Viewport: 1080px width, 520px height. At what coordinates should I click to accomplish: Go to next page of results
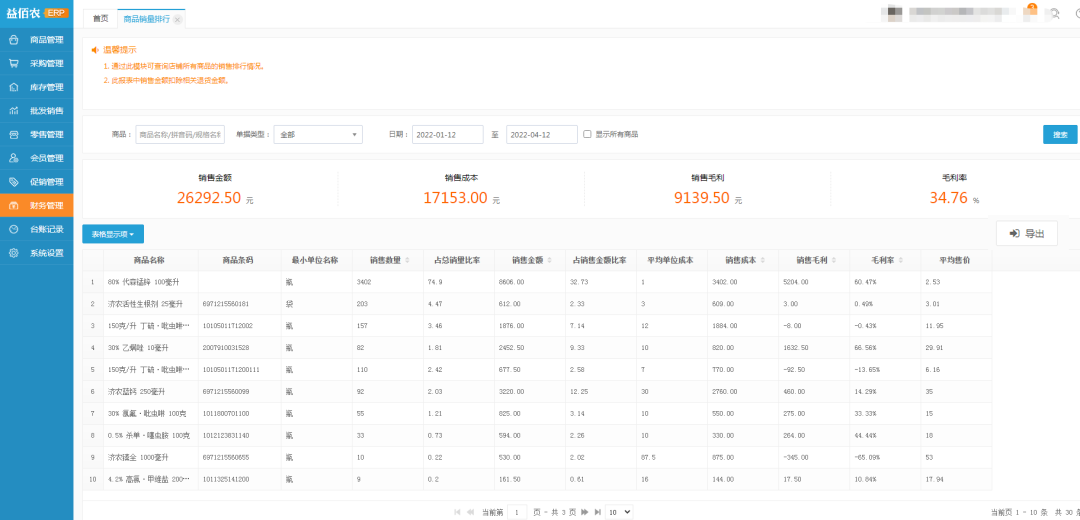tap(585, 512)
